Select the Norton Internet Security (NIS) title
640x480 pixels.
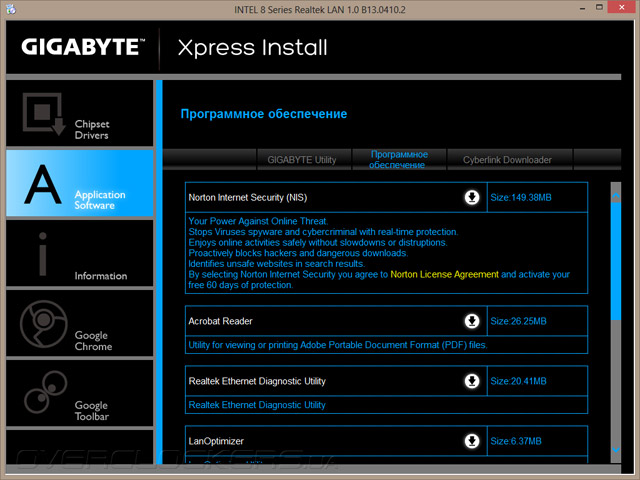(248, 198)
